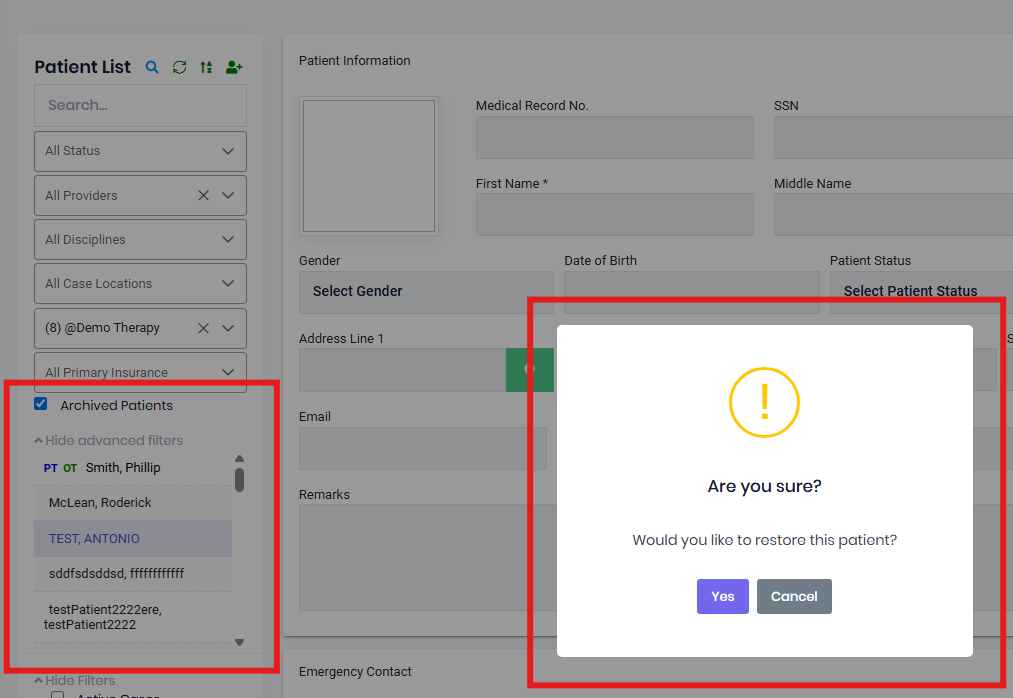The width and height of the screenshot is (1013, 698).
Task: Select patient McLean, Roderick
Action: pyautogui.click(x=132, y=503)
